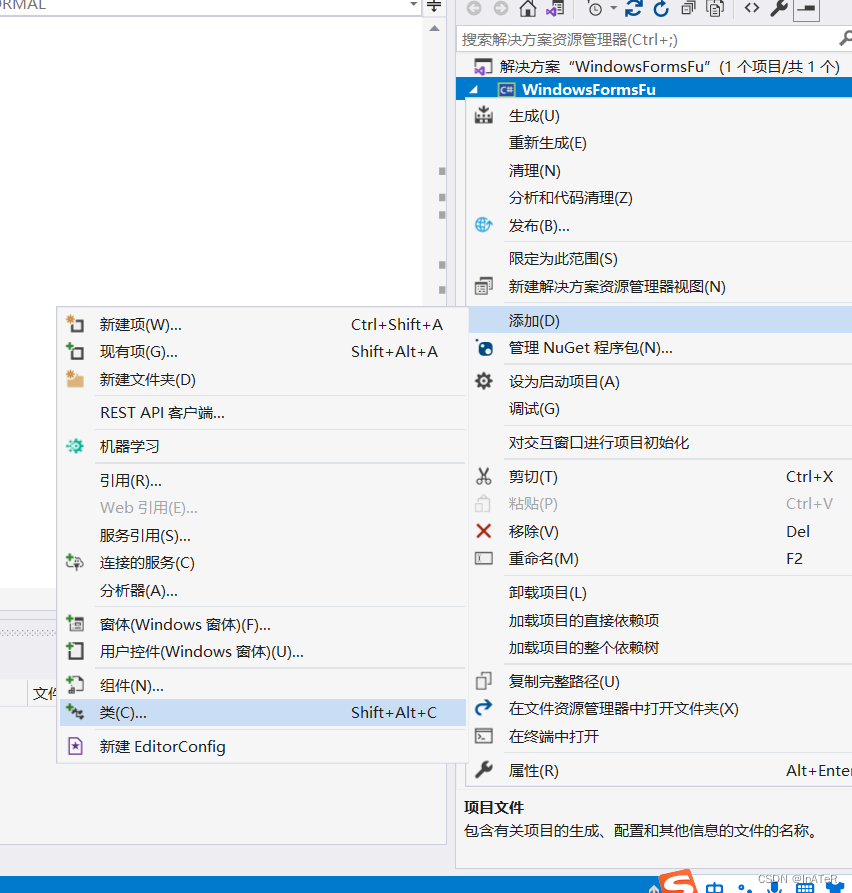
Task: Choose 在文件资源管理器中打开文件夹(X)
Action: [x=660, y=708]
